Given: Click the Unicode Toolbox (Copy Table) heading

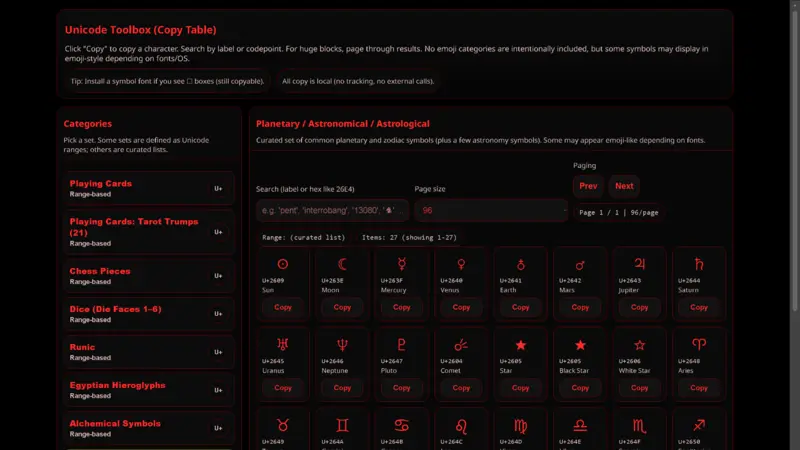Looking at the screenshot, I should [x=140, y=30].
